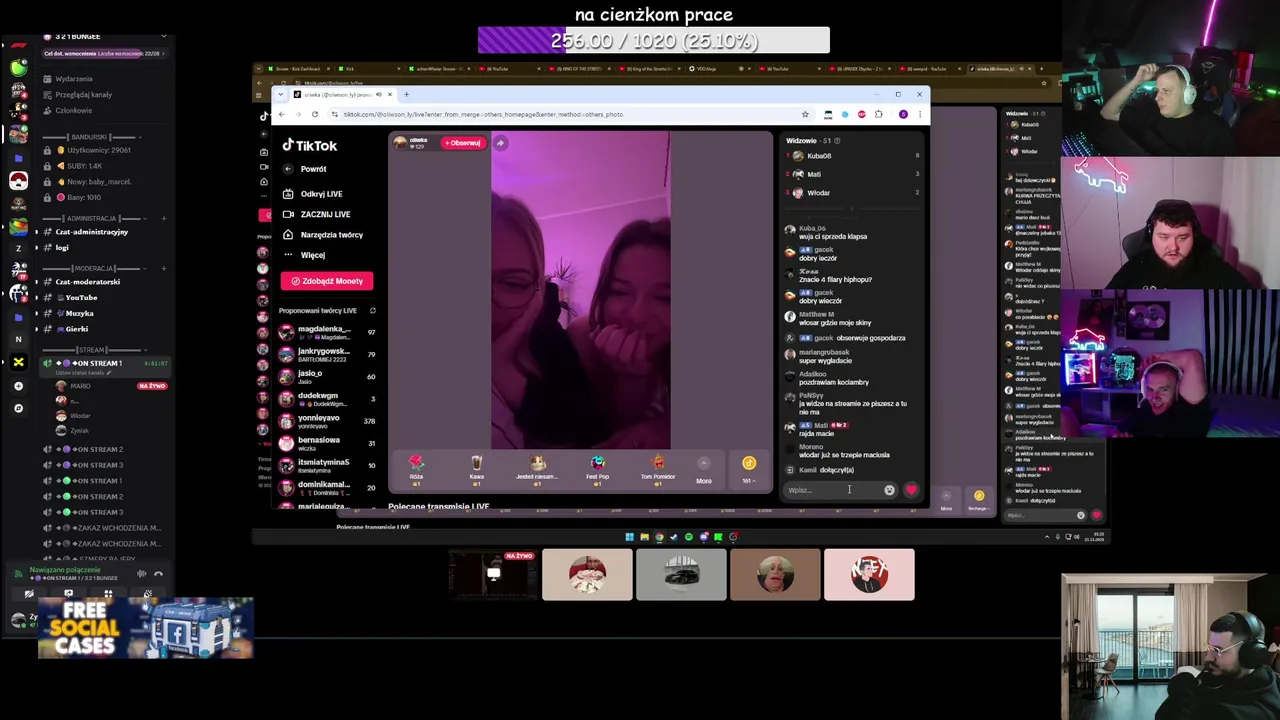Open Narzędzia twórcy in TikTok menu
This screenshot has height=720, width=1280.
click(x=323, y=235)
